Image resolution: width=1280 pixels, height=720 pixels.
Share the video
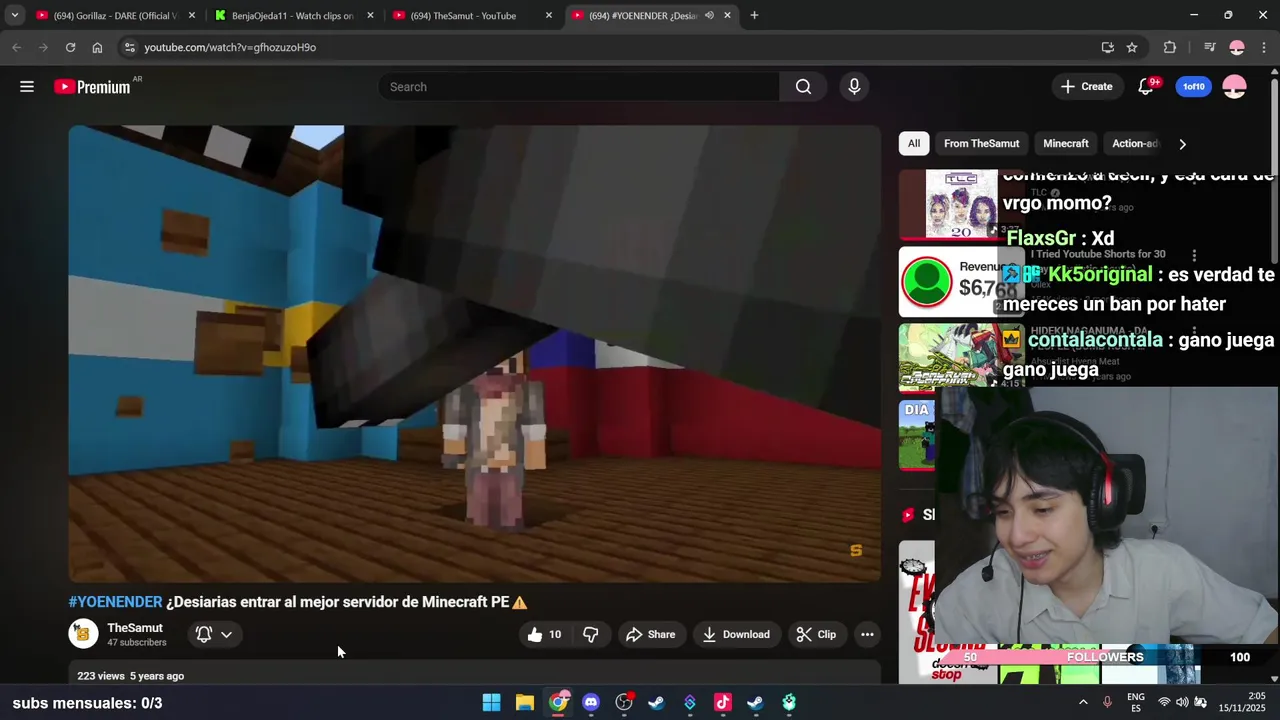click(x=650, y=634)
